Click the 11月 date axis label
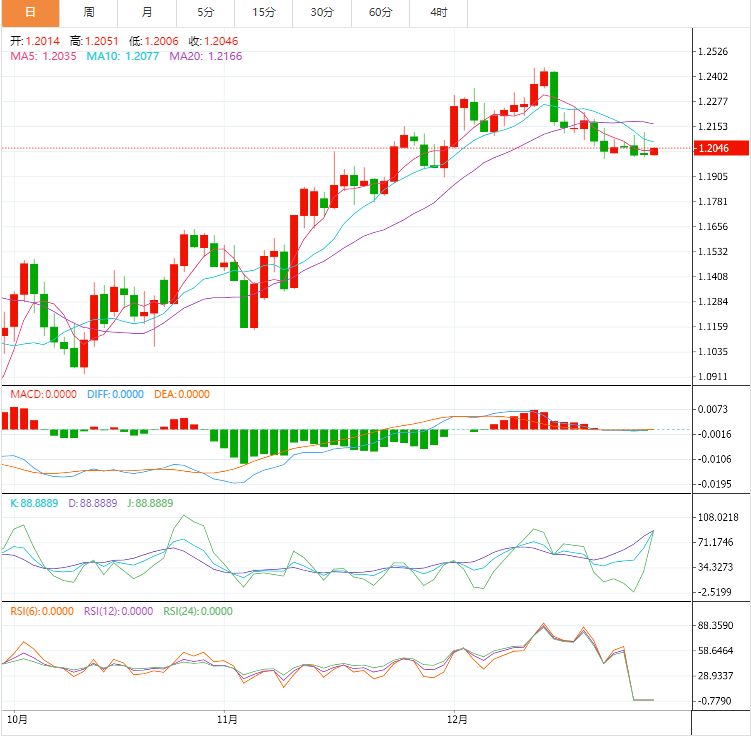 [227, 718]
